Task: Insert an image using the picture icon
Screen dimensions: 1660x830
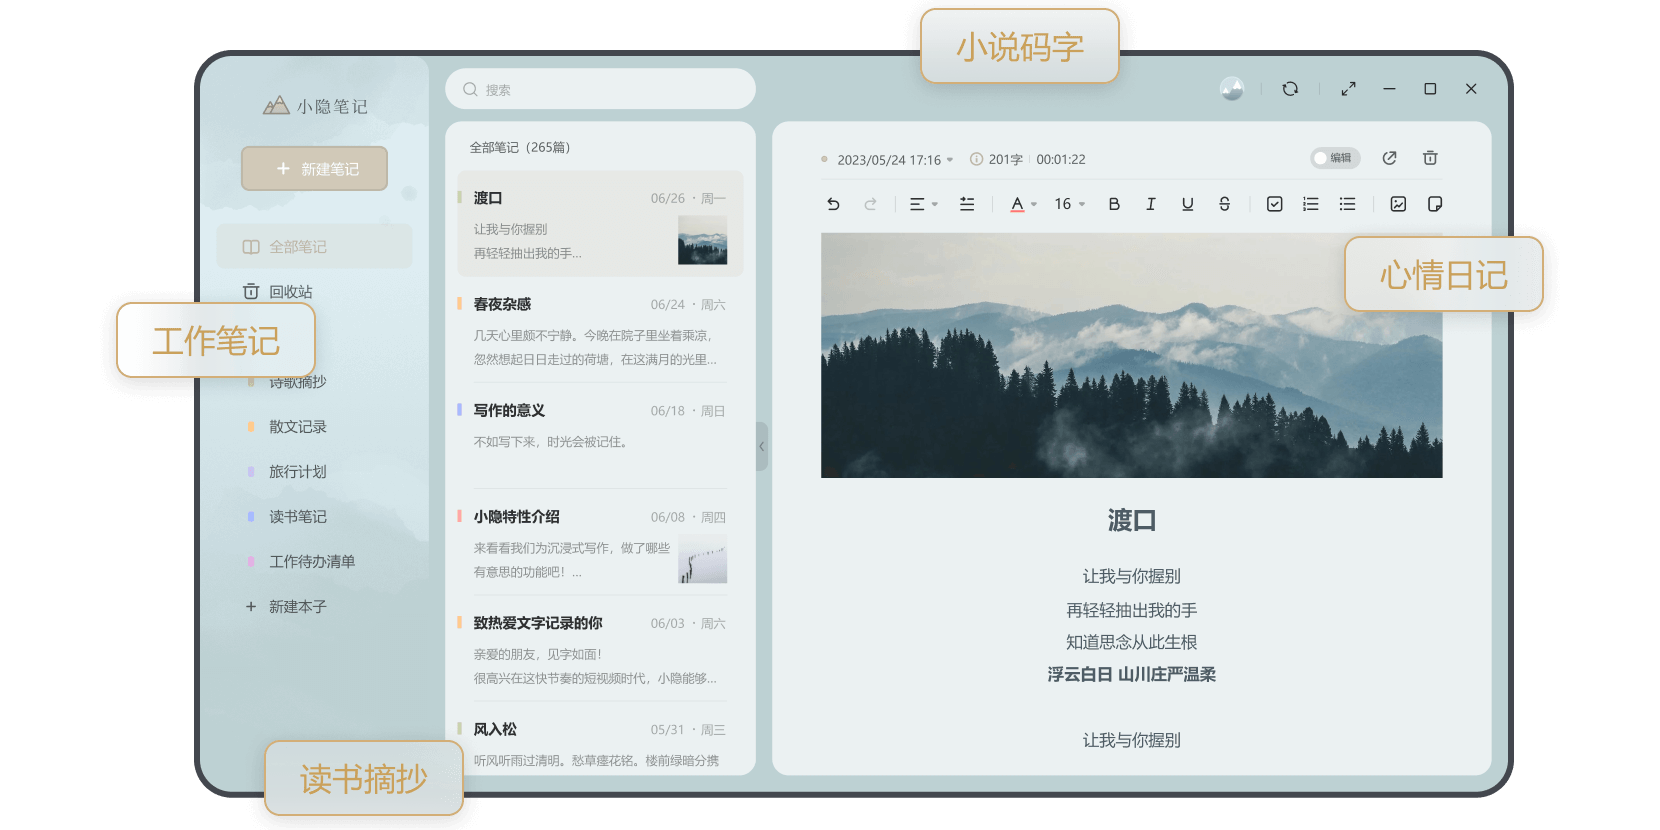Action: (1398, 204)
